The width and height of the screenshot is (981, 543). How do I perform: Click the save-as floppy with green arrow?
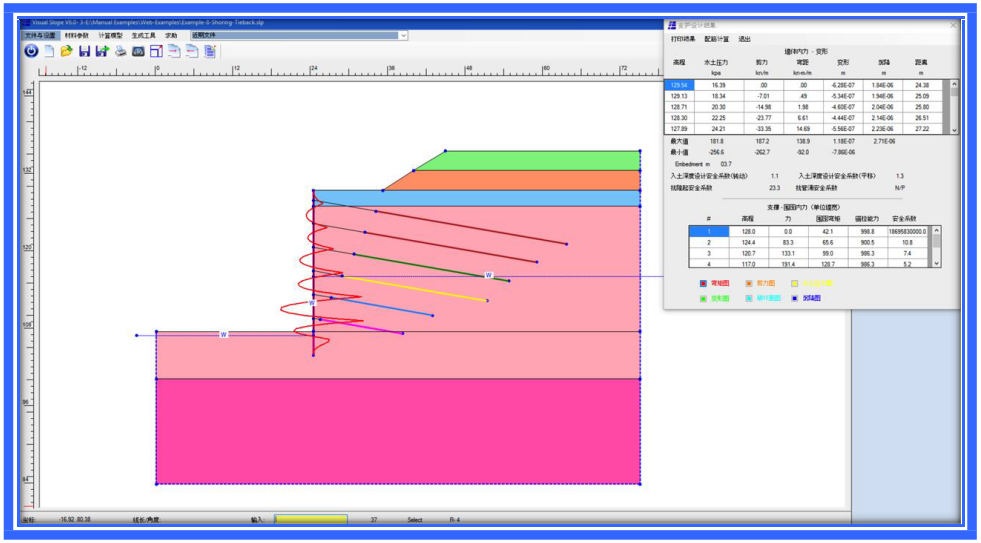[101, 51]
